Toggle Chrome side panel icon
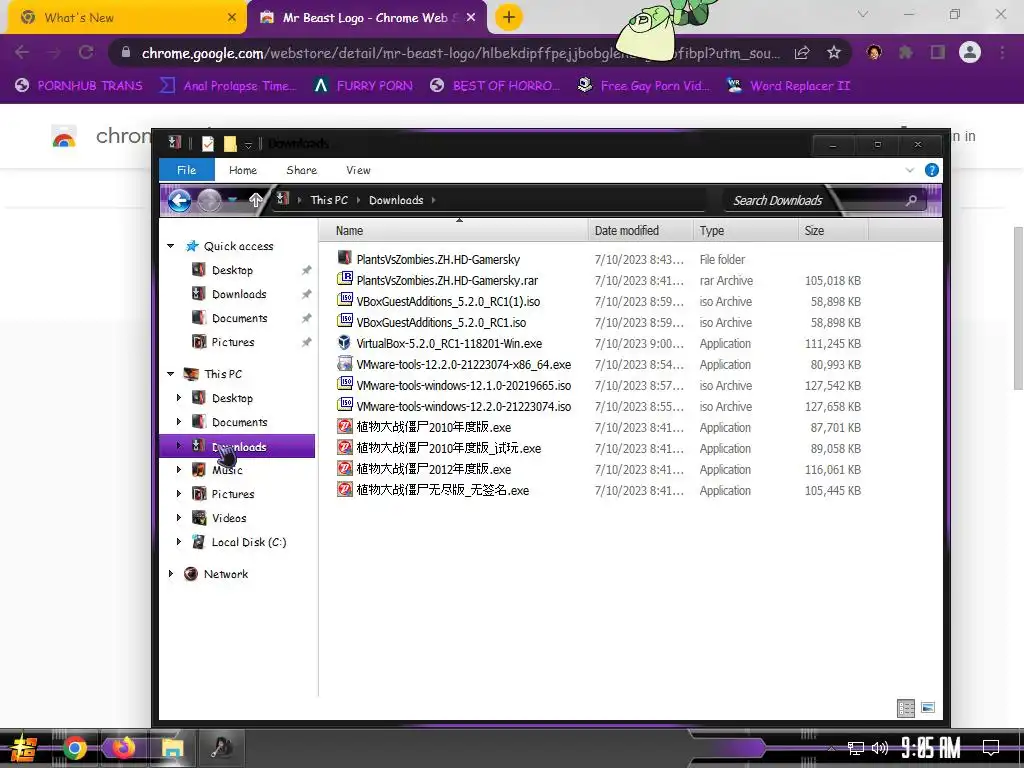 938,52
